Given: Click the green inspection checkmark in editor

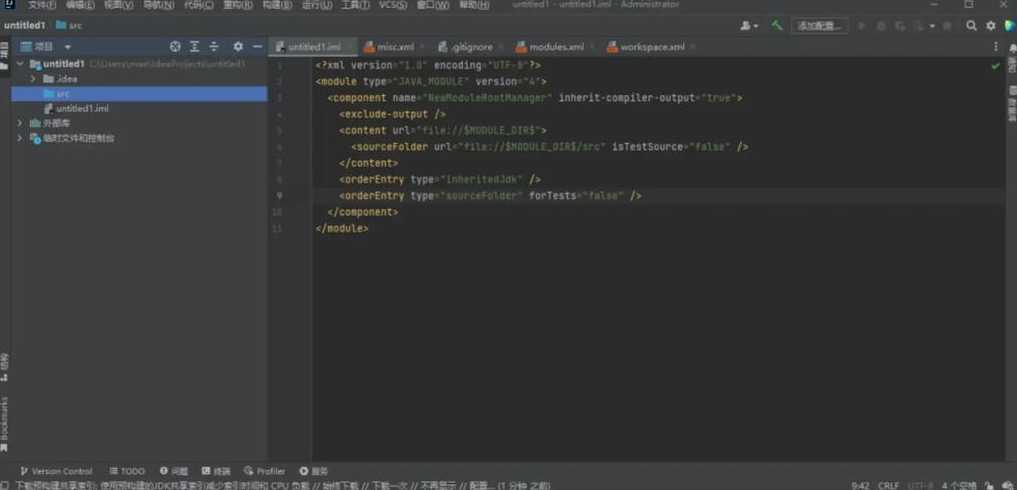Looking at the screenshot, I should [996, 66].
